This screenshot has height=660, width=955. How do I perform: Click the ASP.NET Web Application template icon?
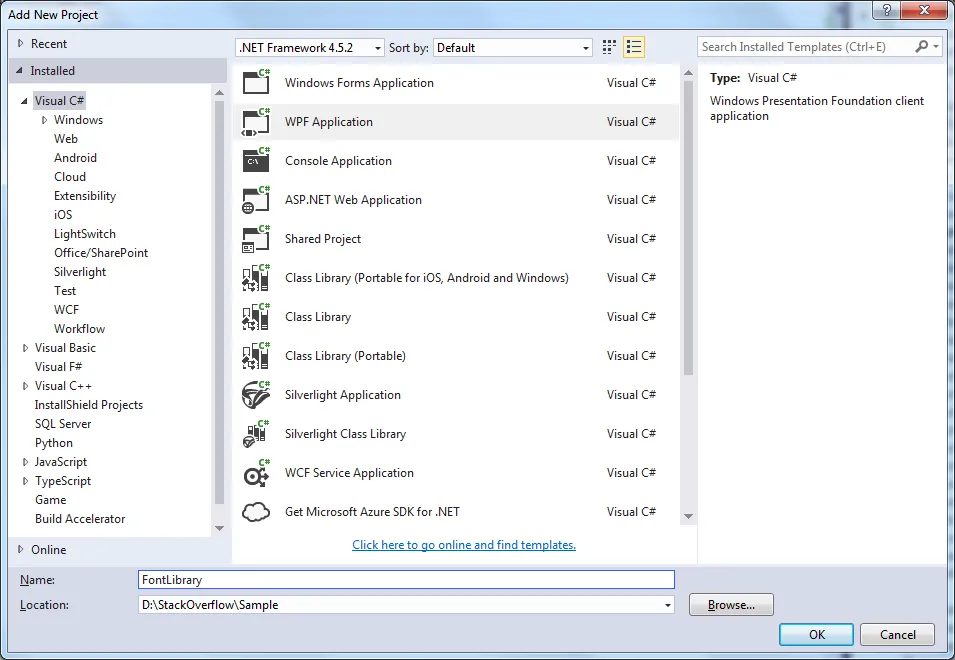256,199
